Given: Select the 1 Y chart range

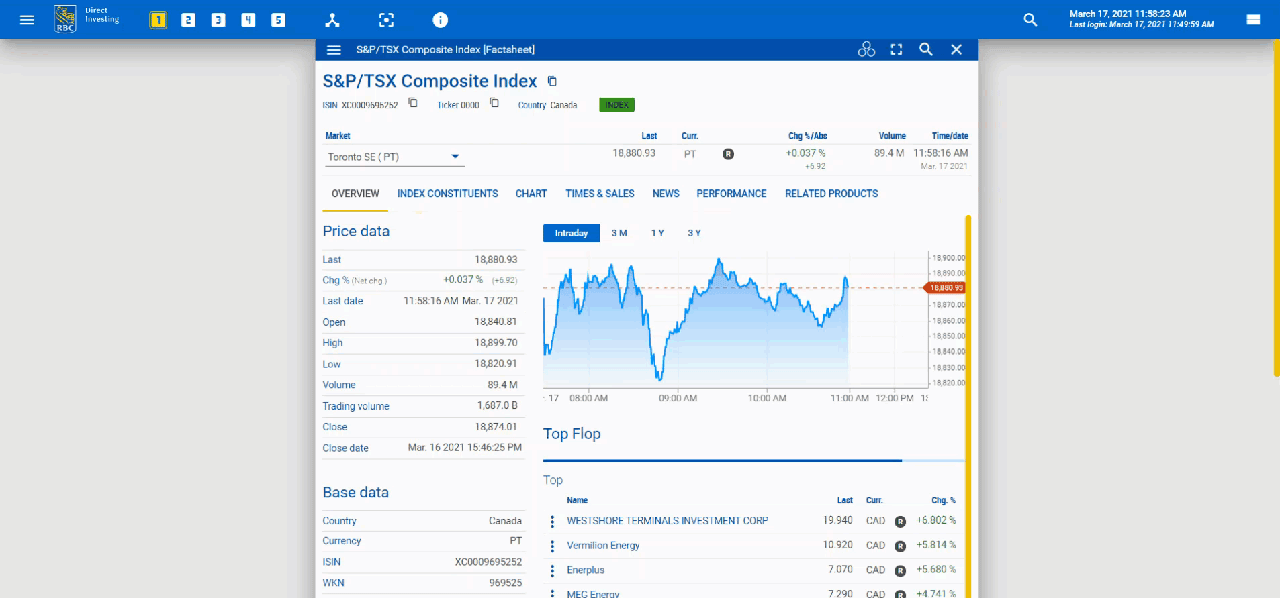Looking at the screenshot, I should tap(657, 233).
